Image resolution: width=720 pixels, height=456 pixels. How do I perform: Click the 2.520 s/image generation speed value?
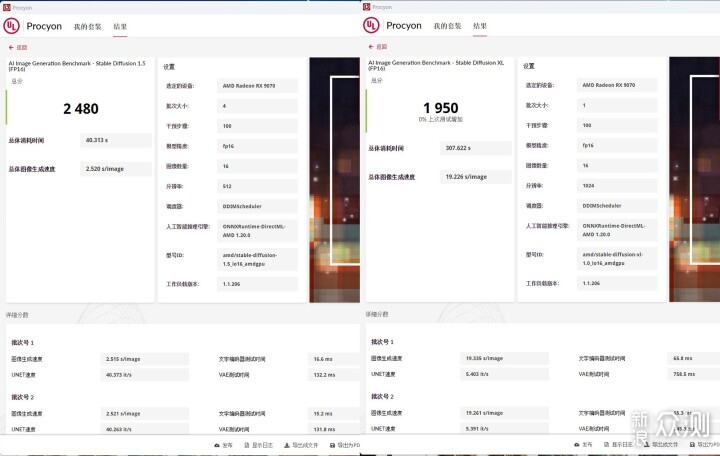coord(116,169)
